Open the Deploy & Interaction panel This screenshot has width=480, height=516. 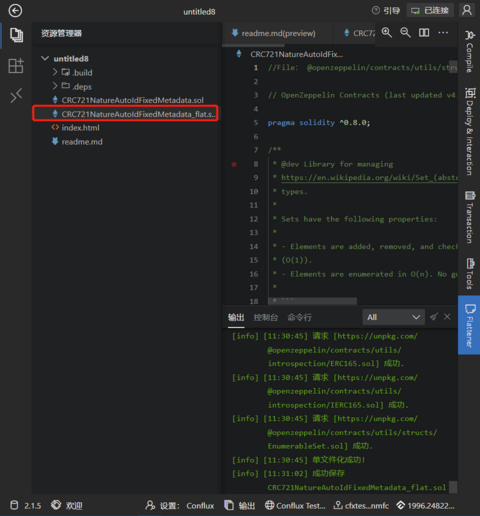click(470, 131)
